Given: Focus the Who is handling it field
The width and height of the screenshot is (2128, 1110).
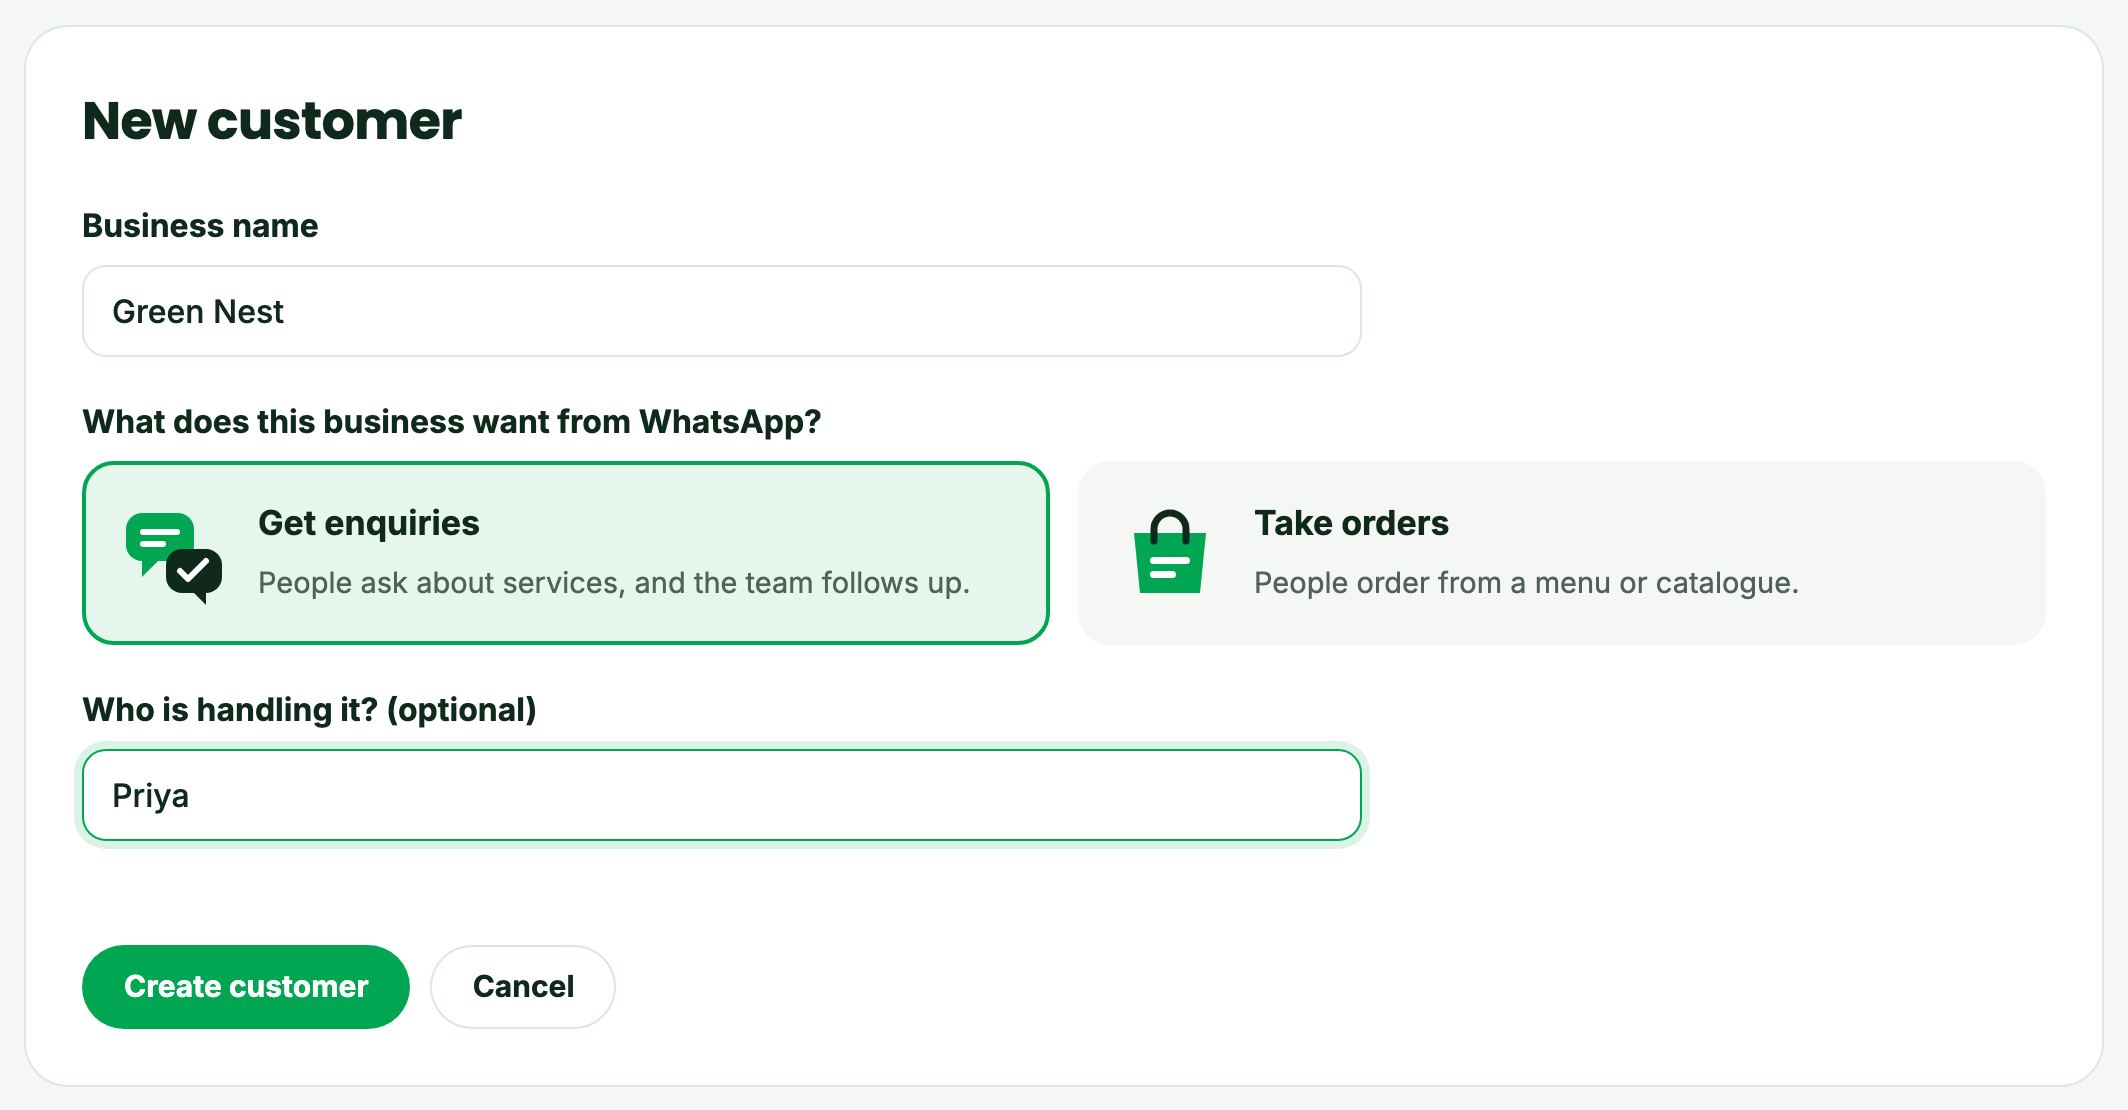Looking at the screenshot, I should click(722, 795).
